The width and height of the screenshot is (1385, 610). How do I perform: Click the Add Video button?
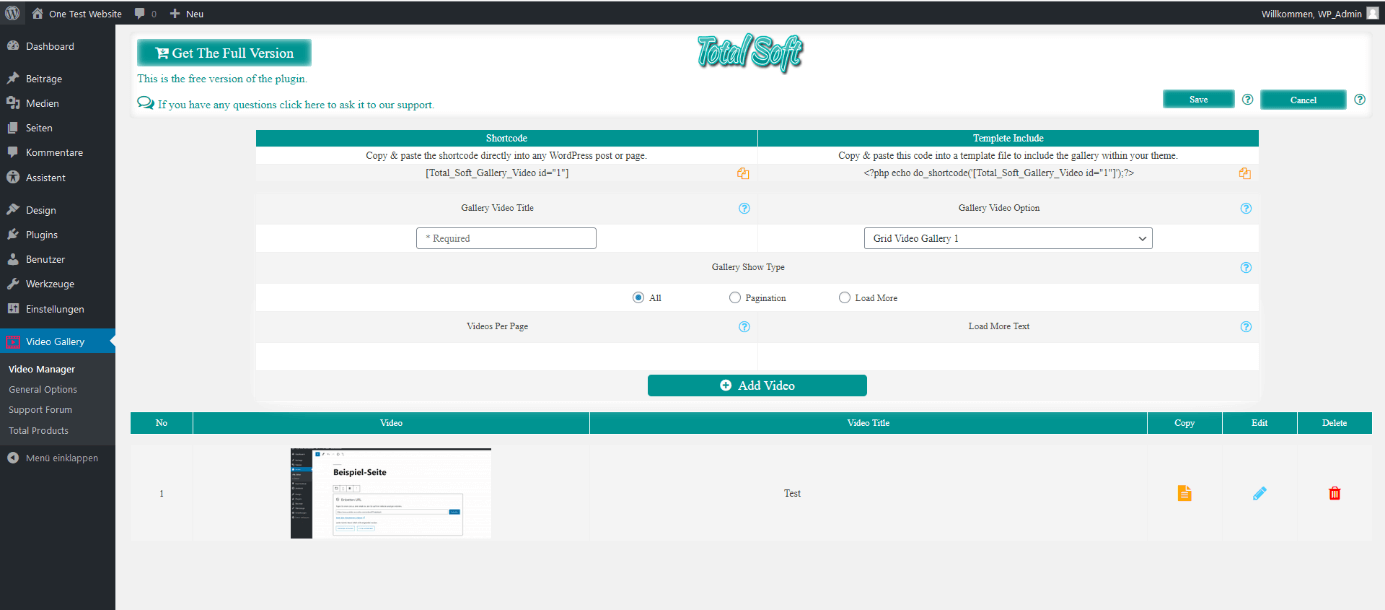pos(757,385)
